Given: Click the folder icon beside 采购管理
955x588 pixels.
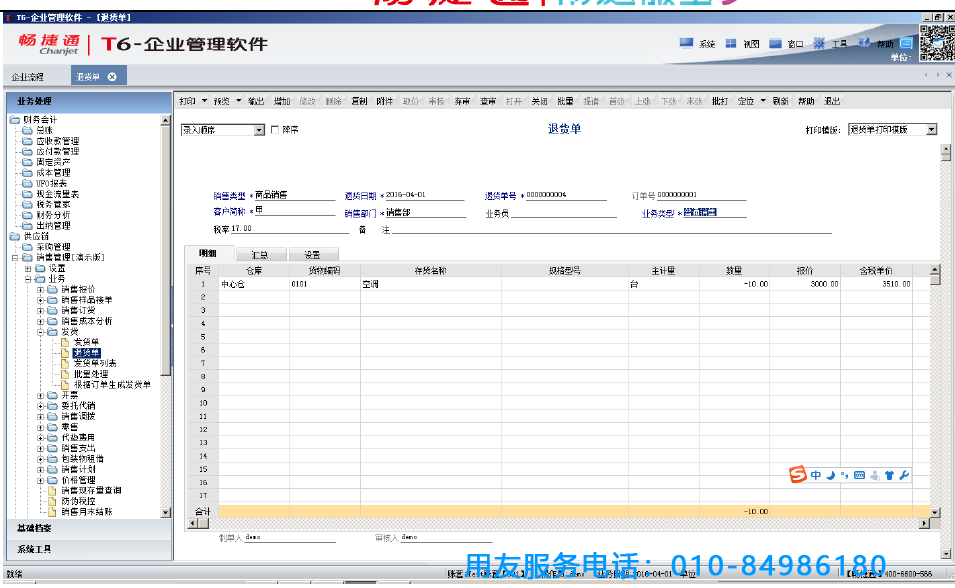Looking at the screenshot, I should tap(27, 247).
